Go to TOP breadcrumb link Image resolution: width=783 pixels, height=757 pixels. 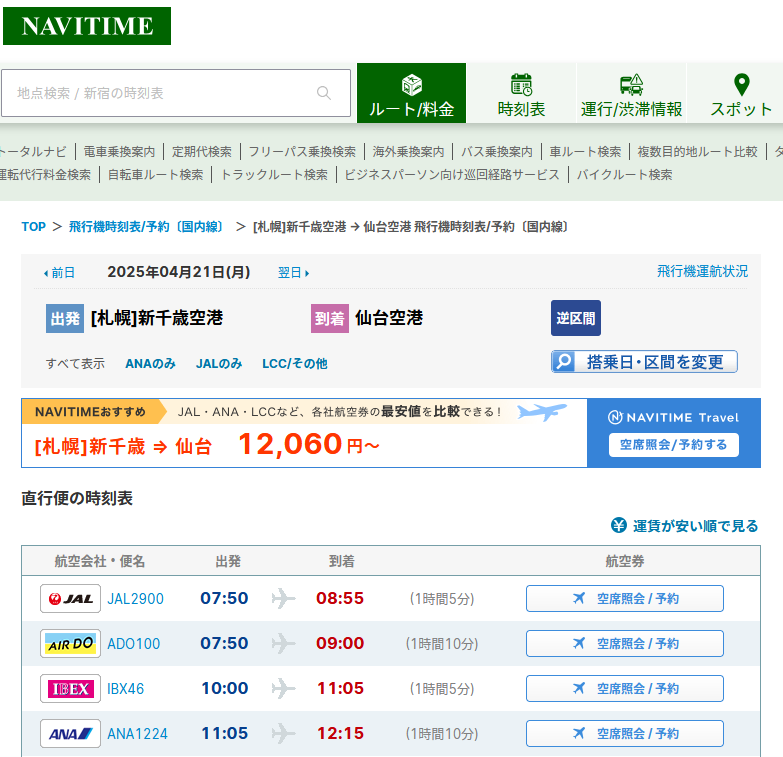coord(33,227)
